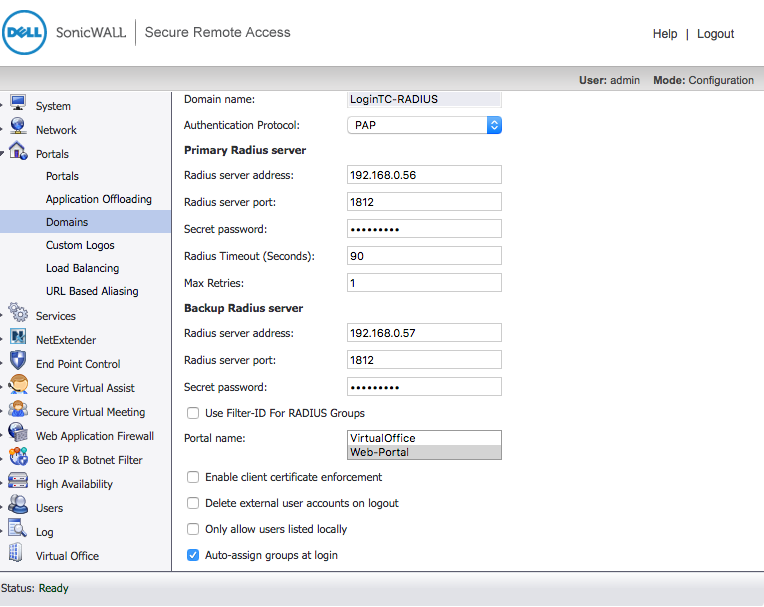Image resolution: width=764 pixels, height=607 pixels.
Task: Click backup Radius server port field
Action: pyautogui.click(x=424, y=360)
